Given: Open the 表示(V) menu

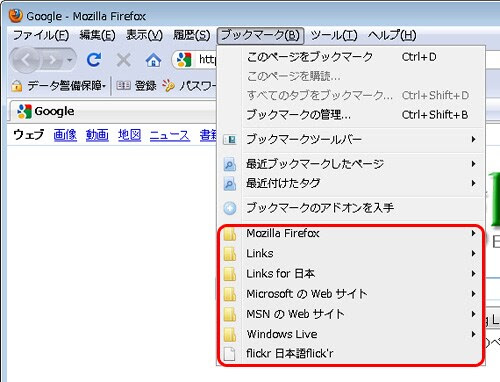Looking at the screenshot, I should tap(144, 35).
